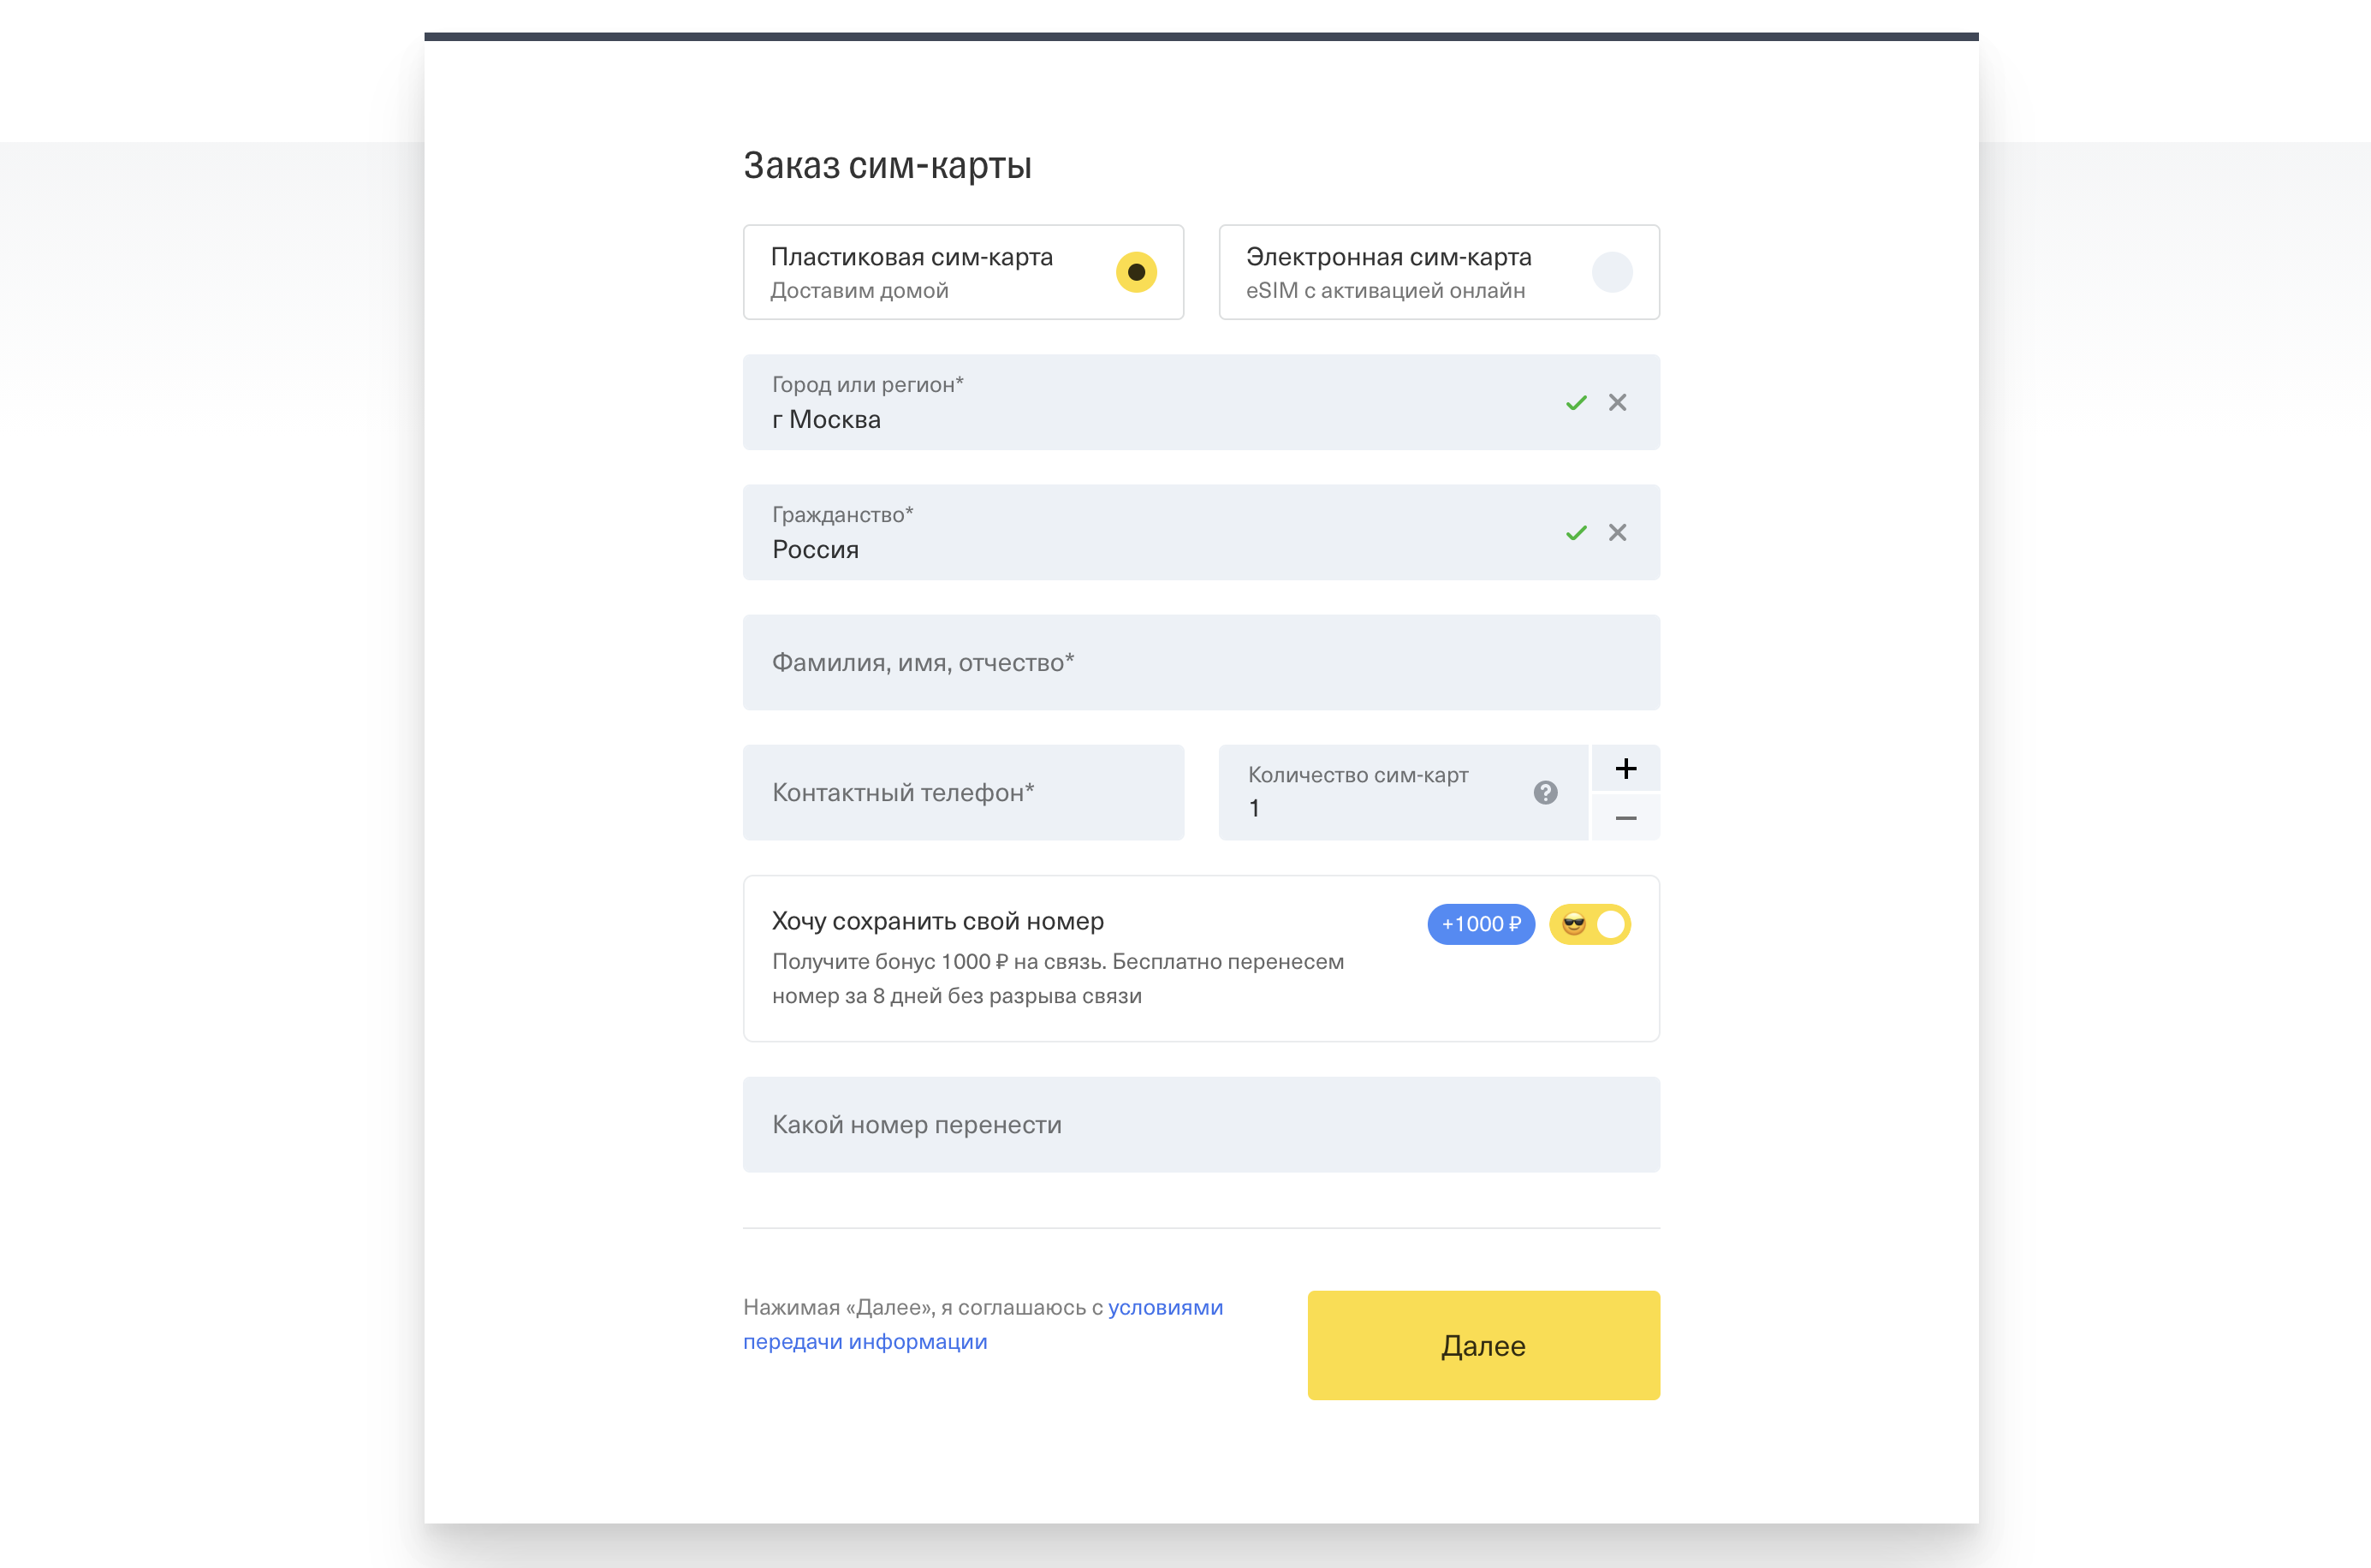Focus the Контактный телефон field
2371x1568 pixels.
tap(962, 792)
